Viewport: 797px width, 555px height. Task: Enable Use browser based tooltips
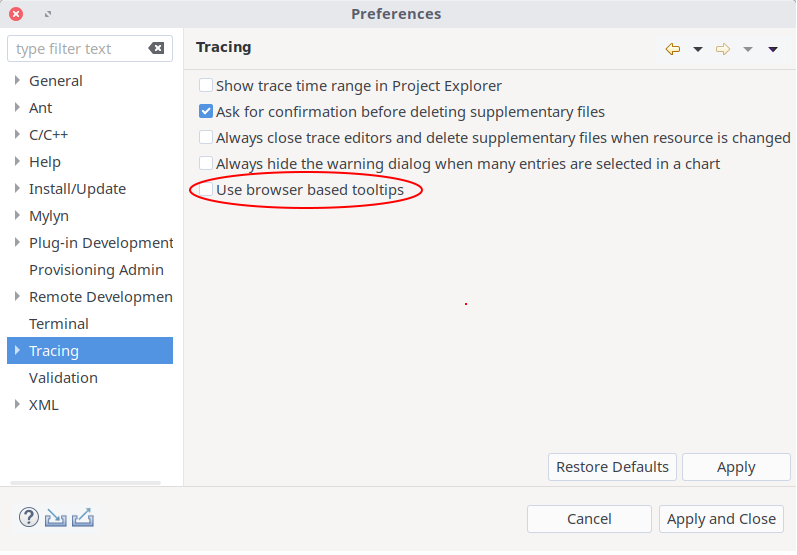tap(206, 189)
